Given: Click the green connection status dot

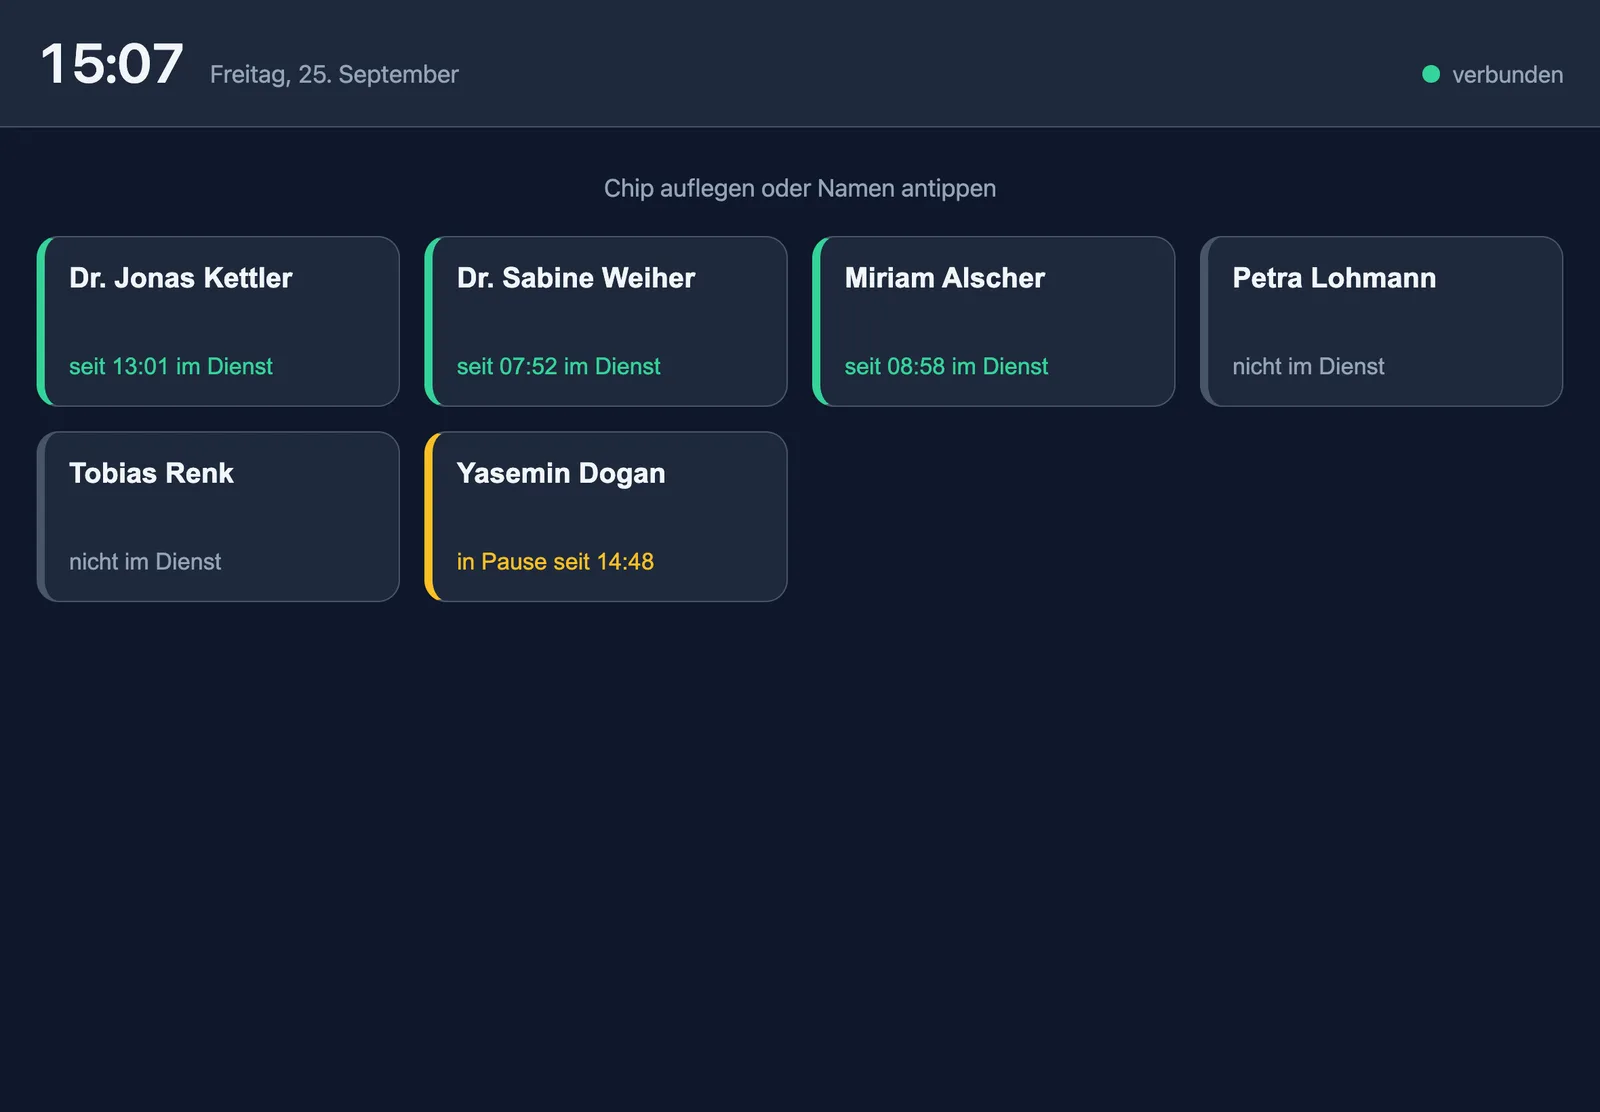Looking at the screenshot, I should (1431, 74).
